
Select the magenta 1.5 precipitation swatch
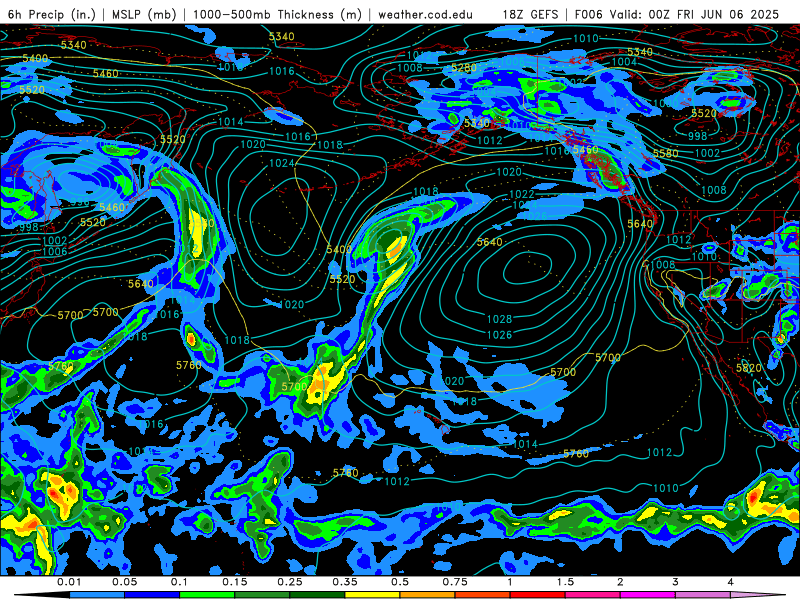coord(593,595)
